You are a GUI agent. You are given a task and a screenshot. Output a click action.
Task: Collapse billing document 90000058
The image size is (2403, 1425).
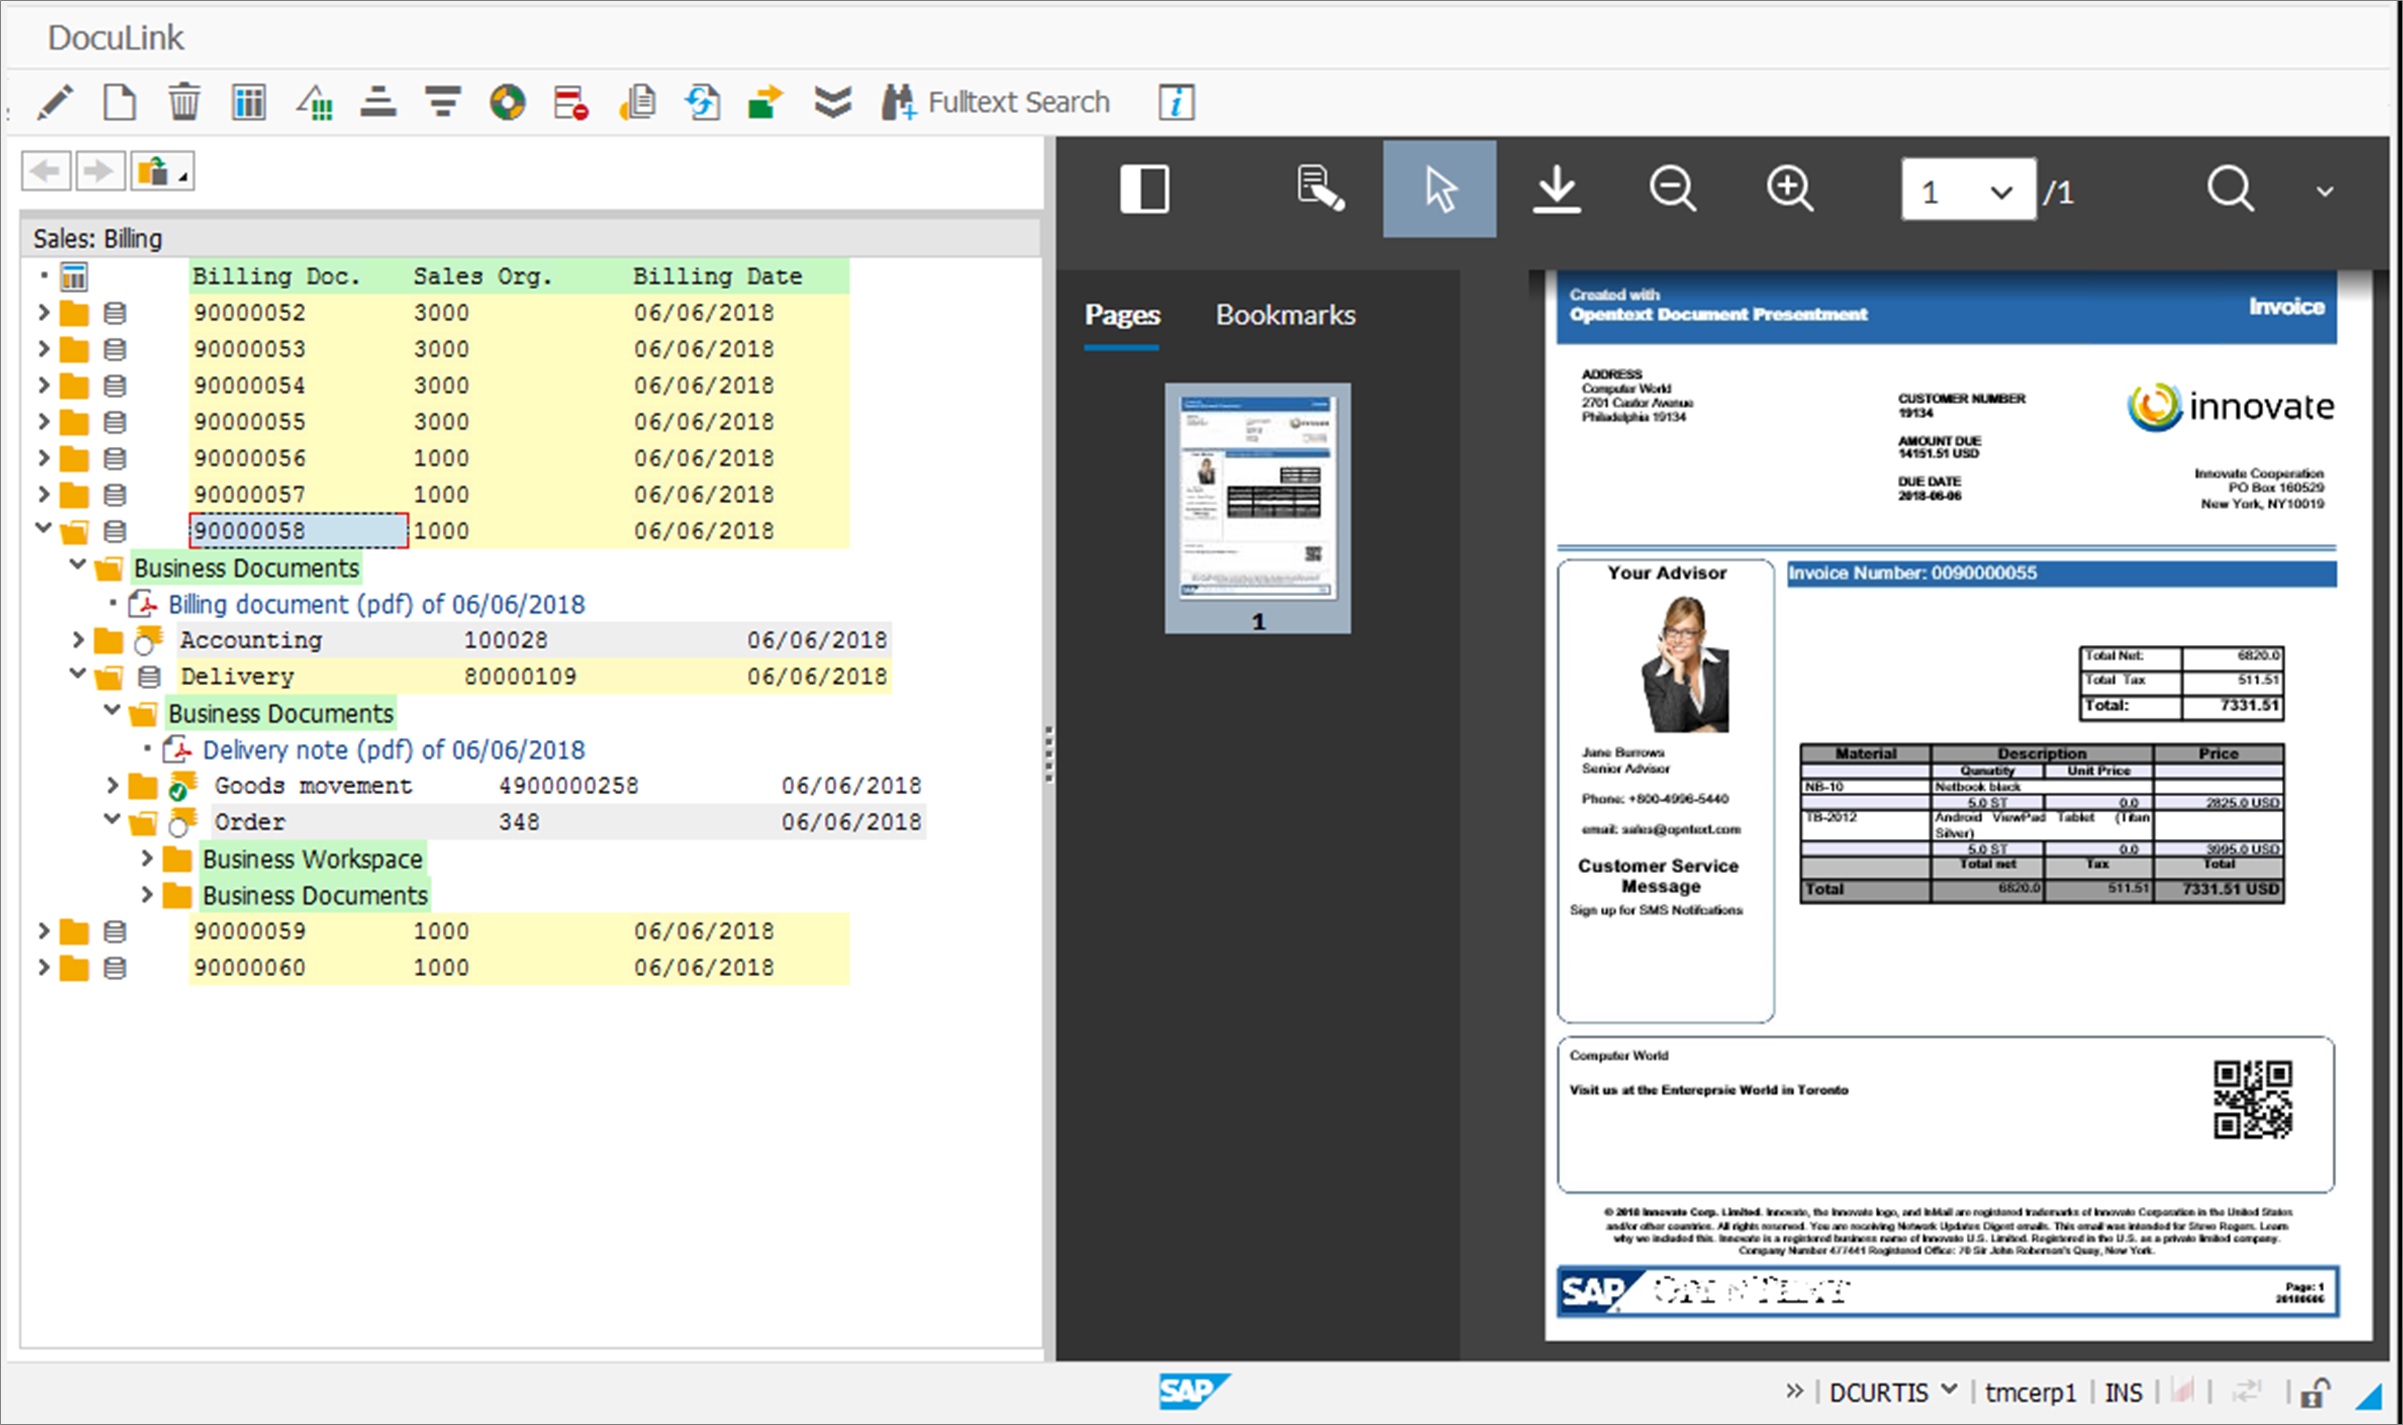point(43,528)
